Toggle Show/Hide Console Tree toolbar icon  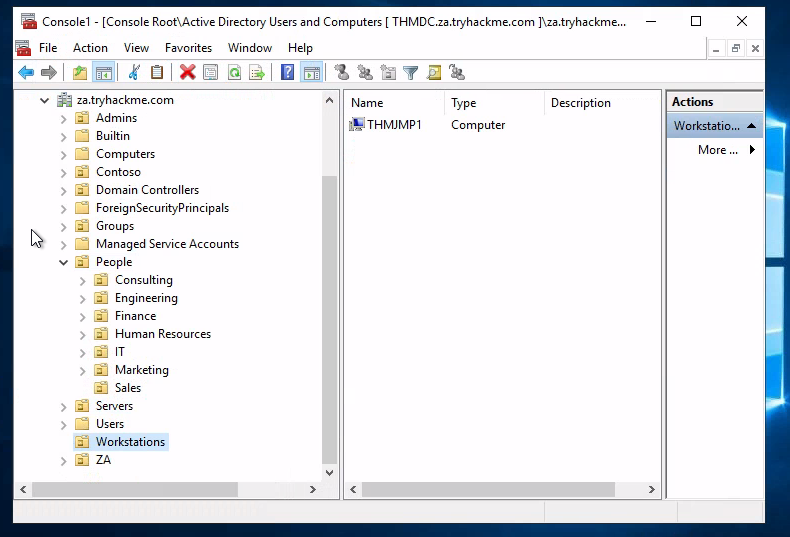104,73
